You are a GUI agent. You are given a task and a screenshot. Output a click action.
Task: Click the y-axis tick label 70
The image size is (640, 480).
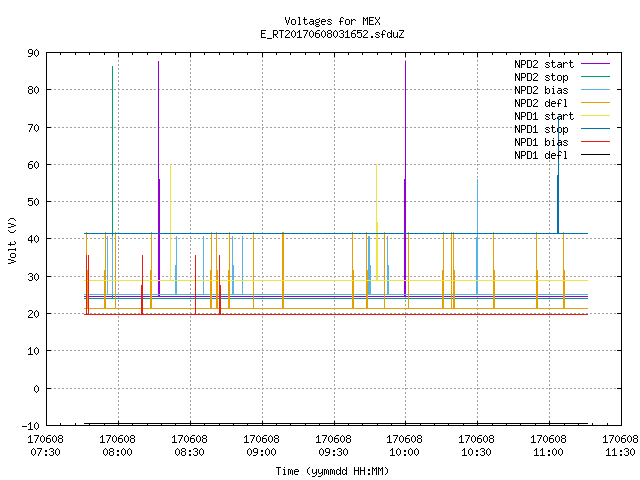pos(33,128)
